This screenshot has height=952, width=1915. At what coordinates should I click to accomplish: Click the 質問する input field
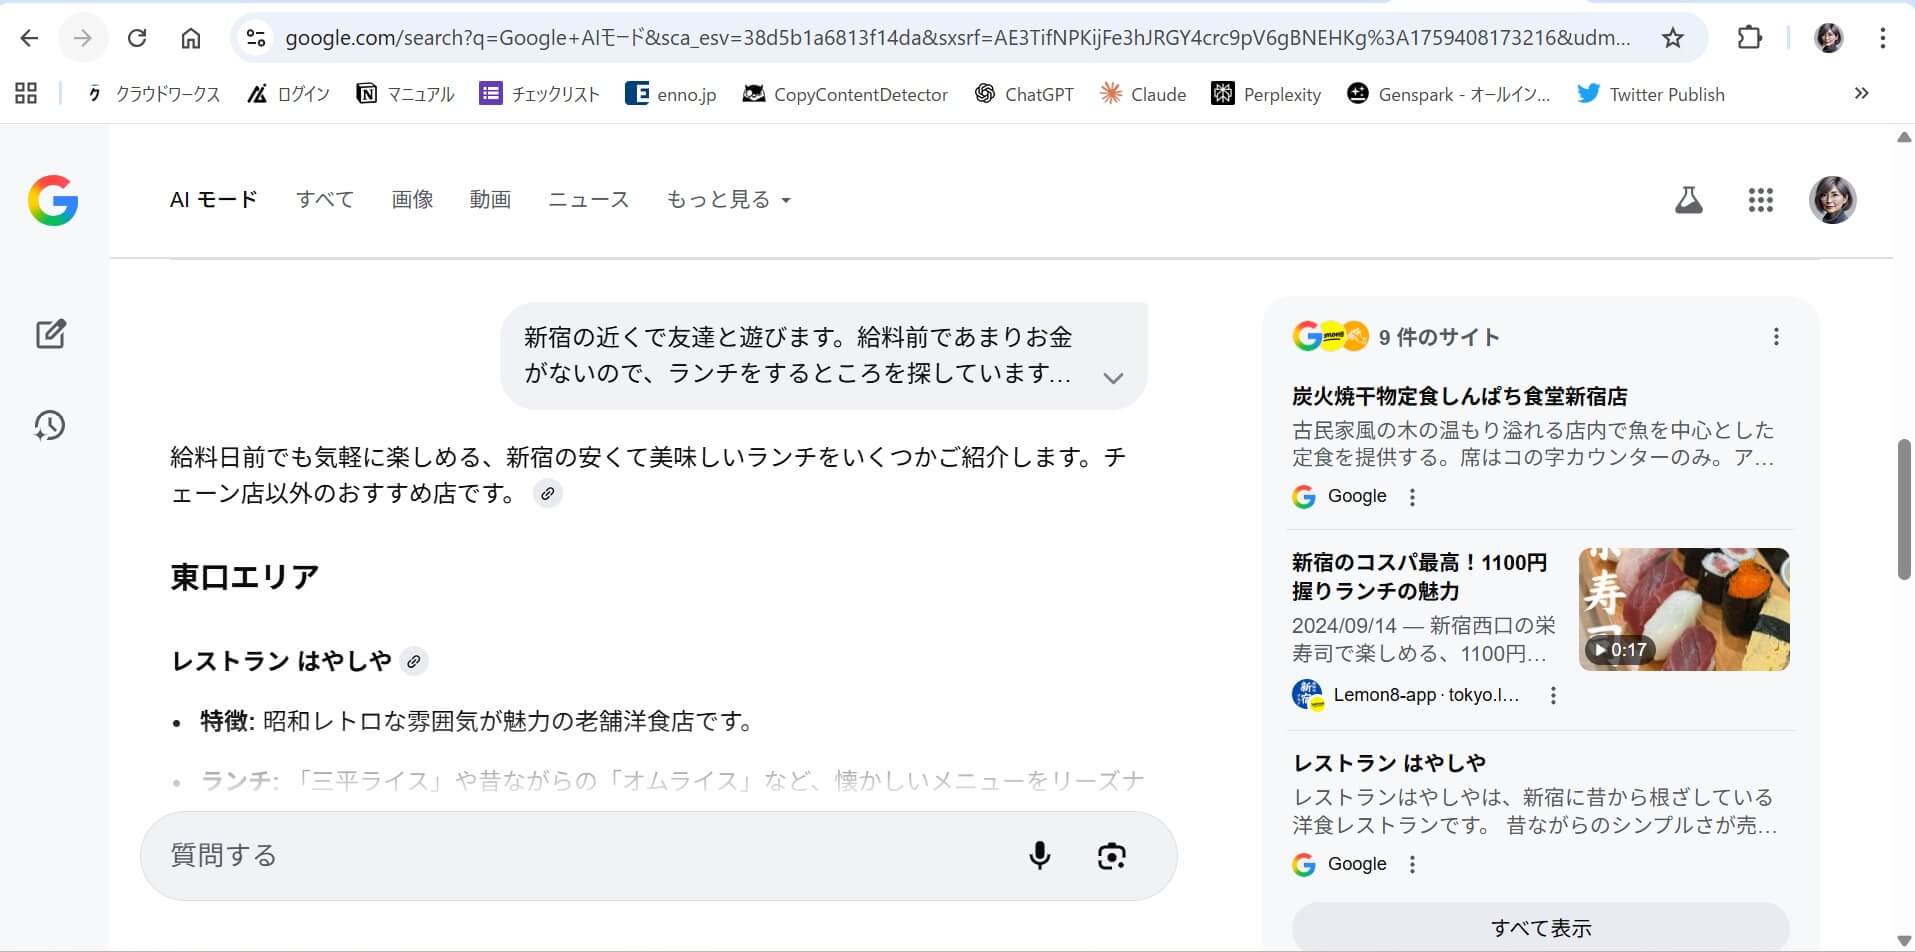[580, 856]
